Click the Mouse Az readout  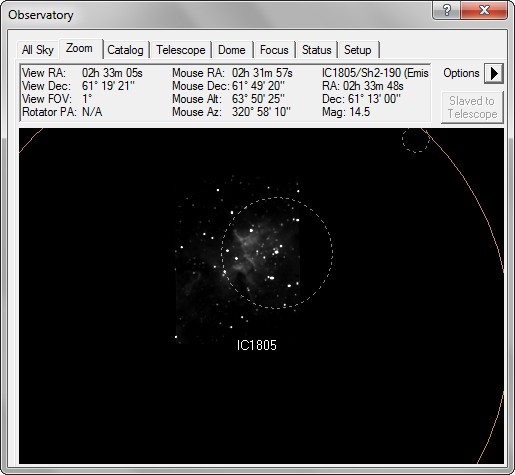pos(231,112)
